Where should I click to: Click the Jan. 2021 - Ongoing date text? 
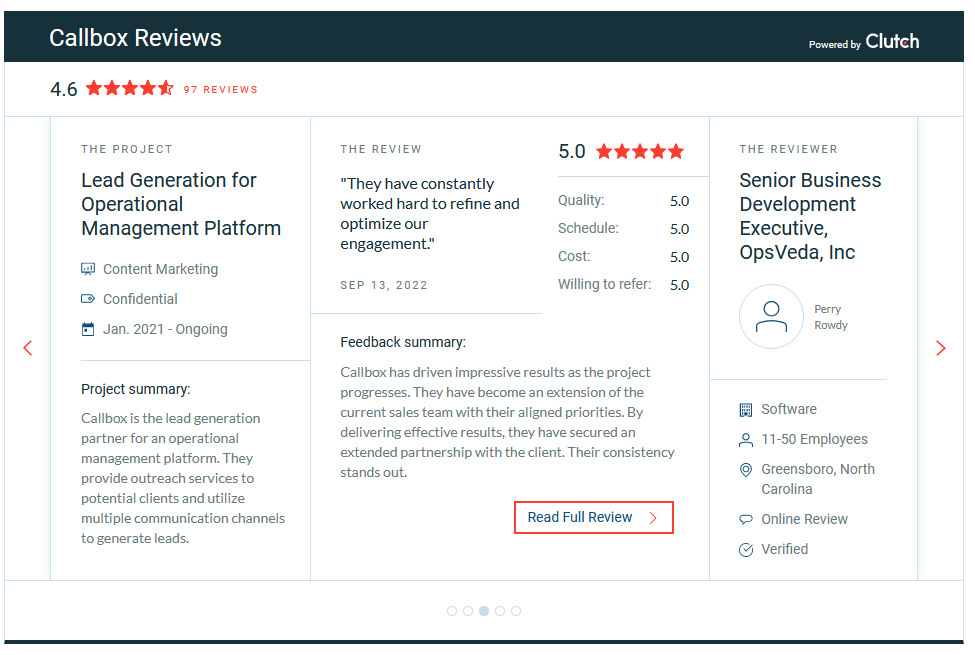click(x=165, y=329)
